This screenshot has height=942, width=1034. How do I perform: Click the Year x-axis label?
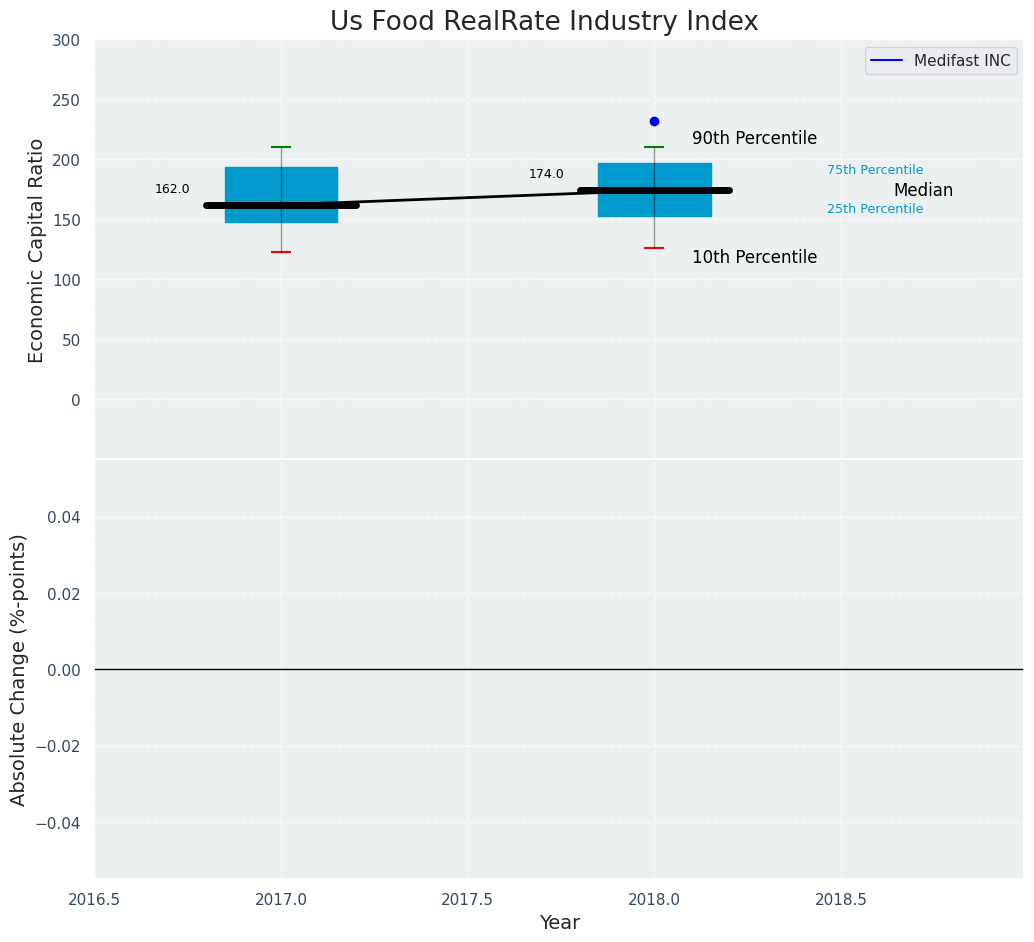[559, 922]
